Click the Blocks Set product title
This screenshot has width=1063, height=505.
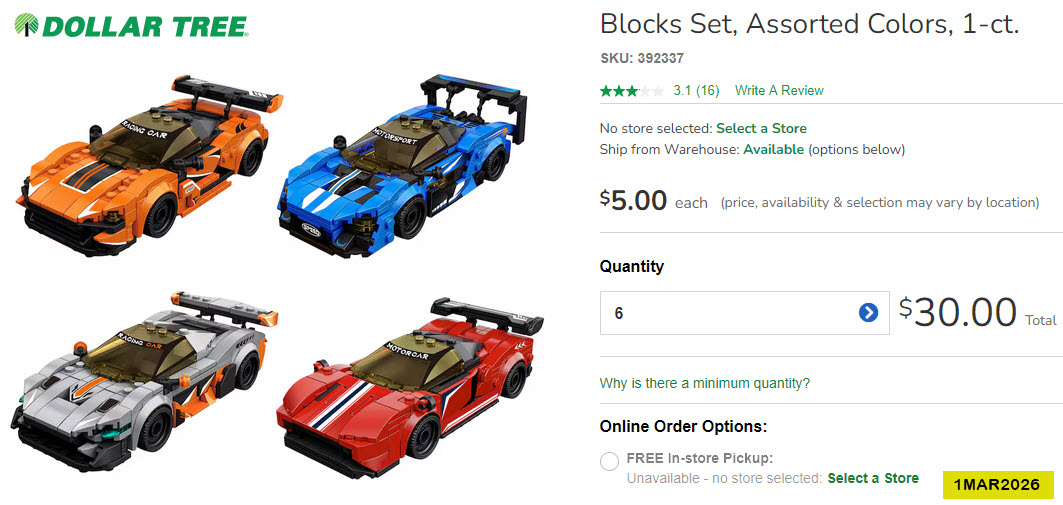[x=809, y=25]
